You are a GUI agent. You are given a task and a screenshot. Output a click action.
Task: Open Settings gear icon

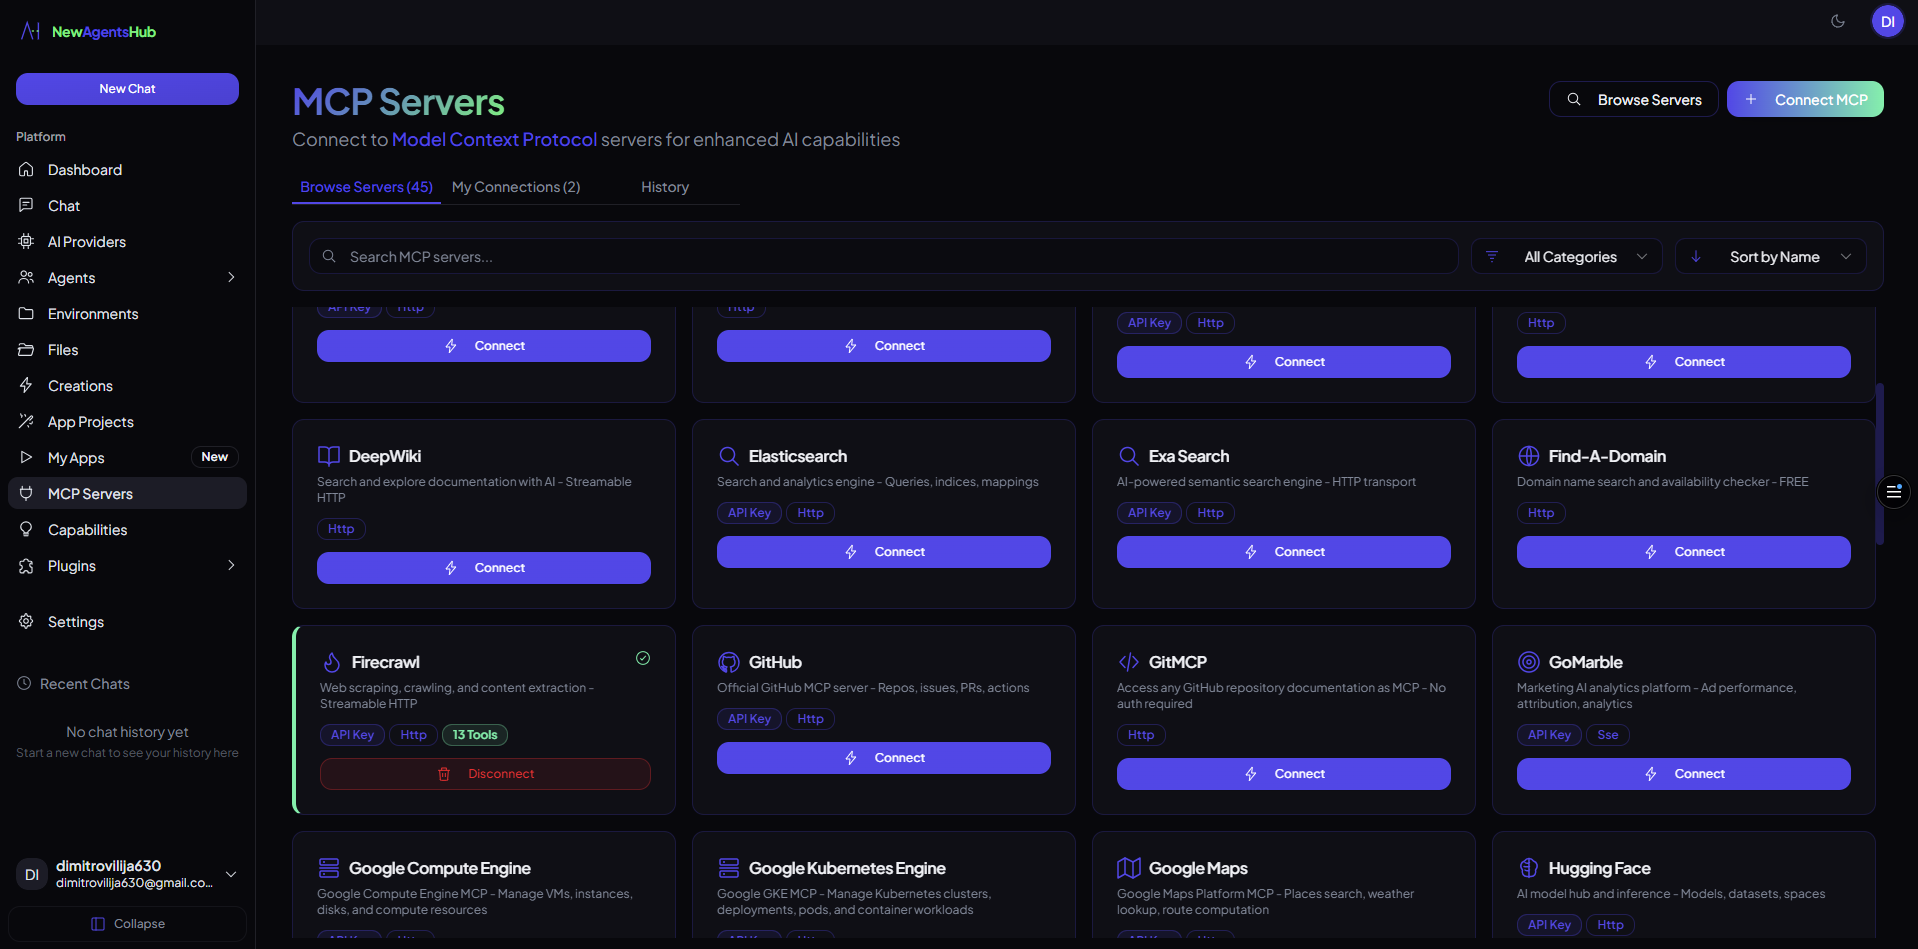[26, 622]
